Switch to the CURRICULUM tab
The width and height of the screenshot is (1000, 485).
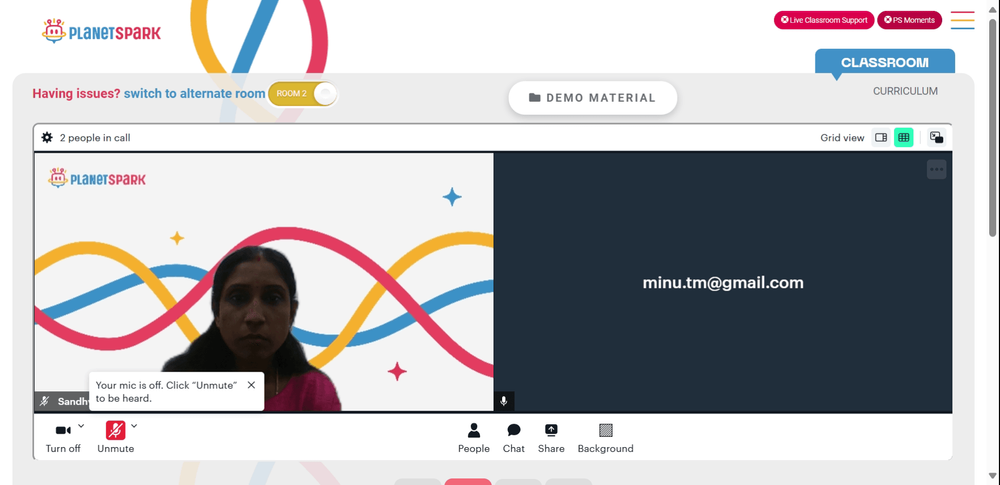[x=905, y=91]
